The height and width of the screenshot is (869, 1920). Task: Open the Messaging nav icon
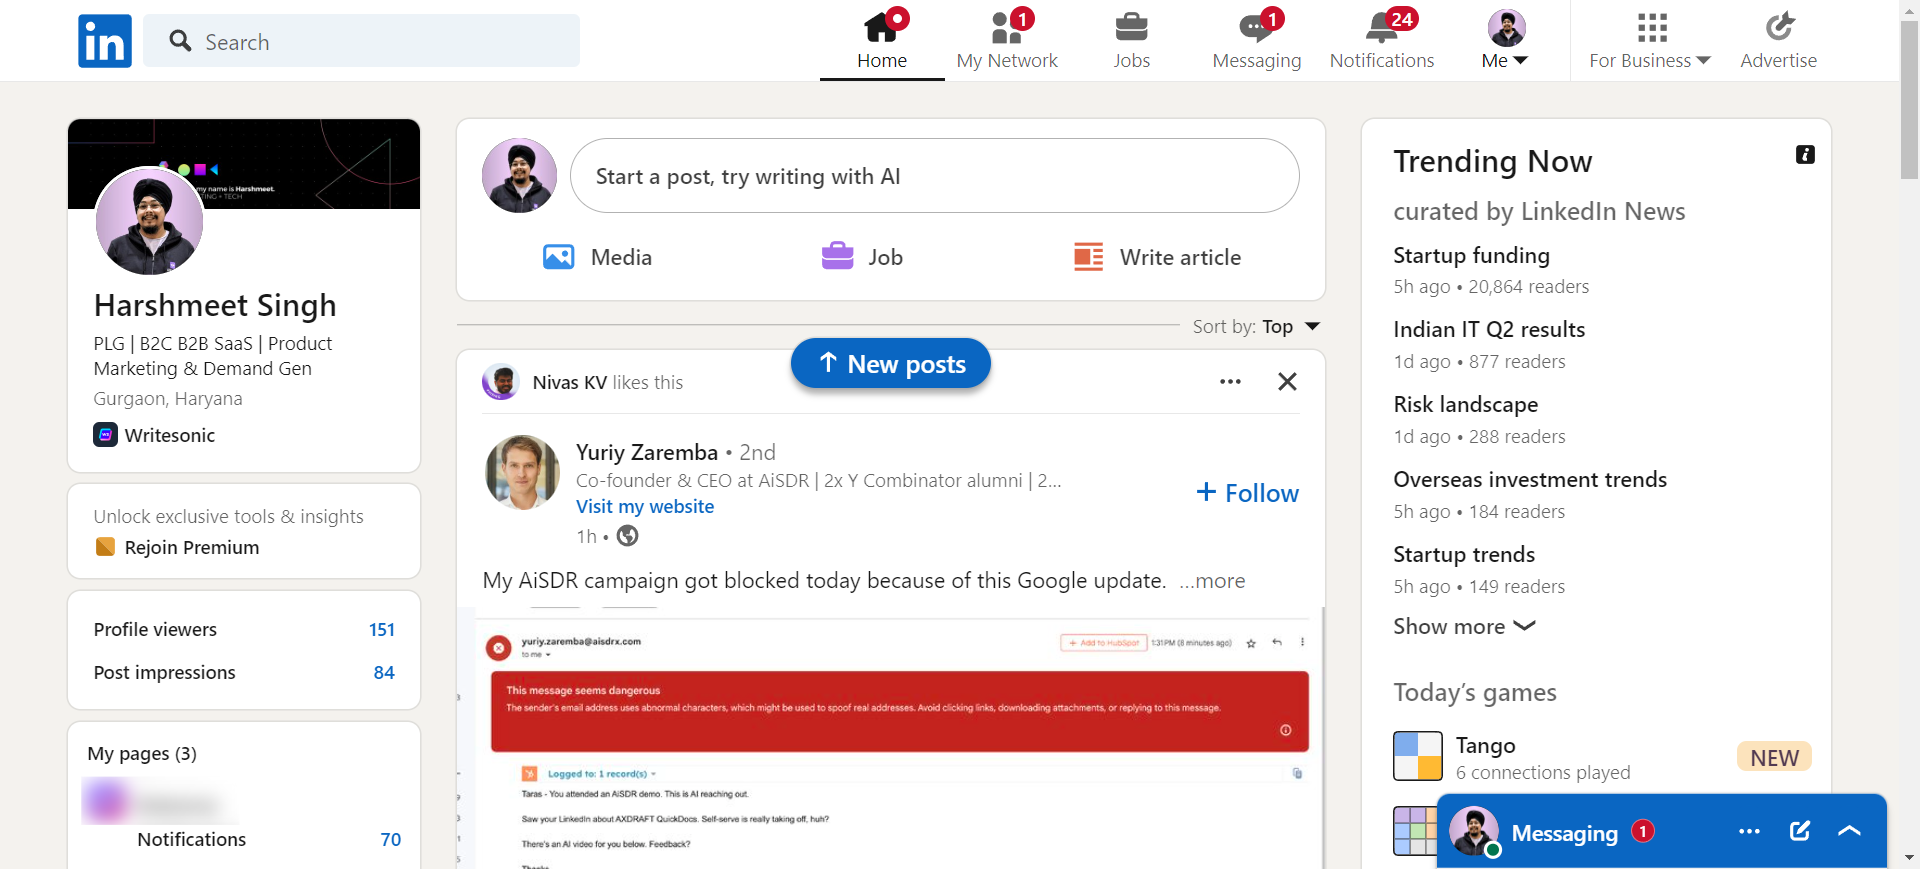click(1257, 27)
